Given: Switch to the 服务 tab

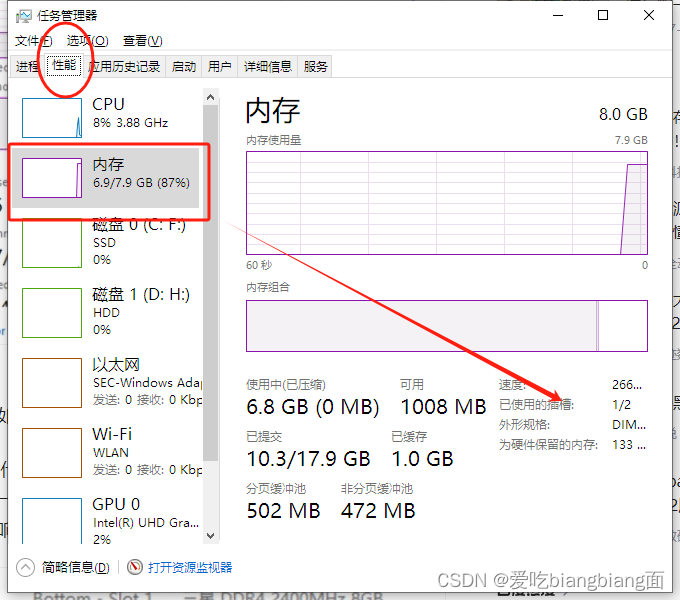Looking at the screenshot, I should coord(315,66).
